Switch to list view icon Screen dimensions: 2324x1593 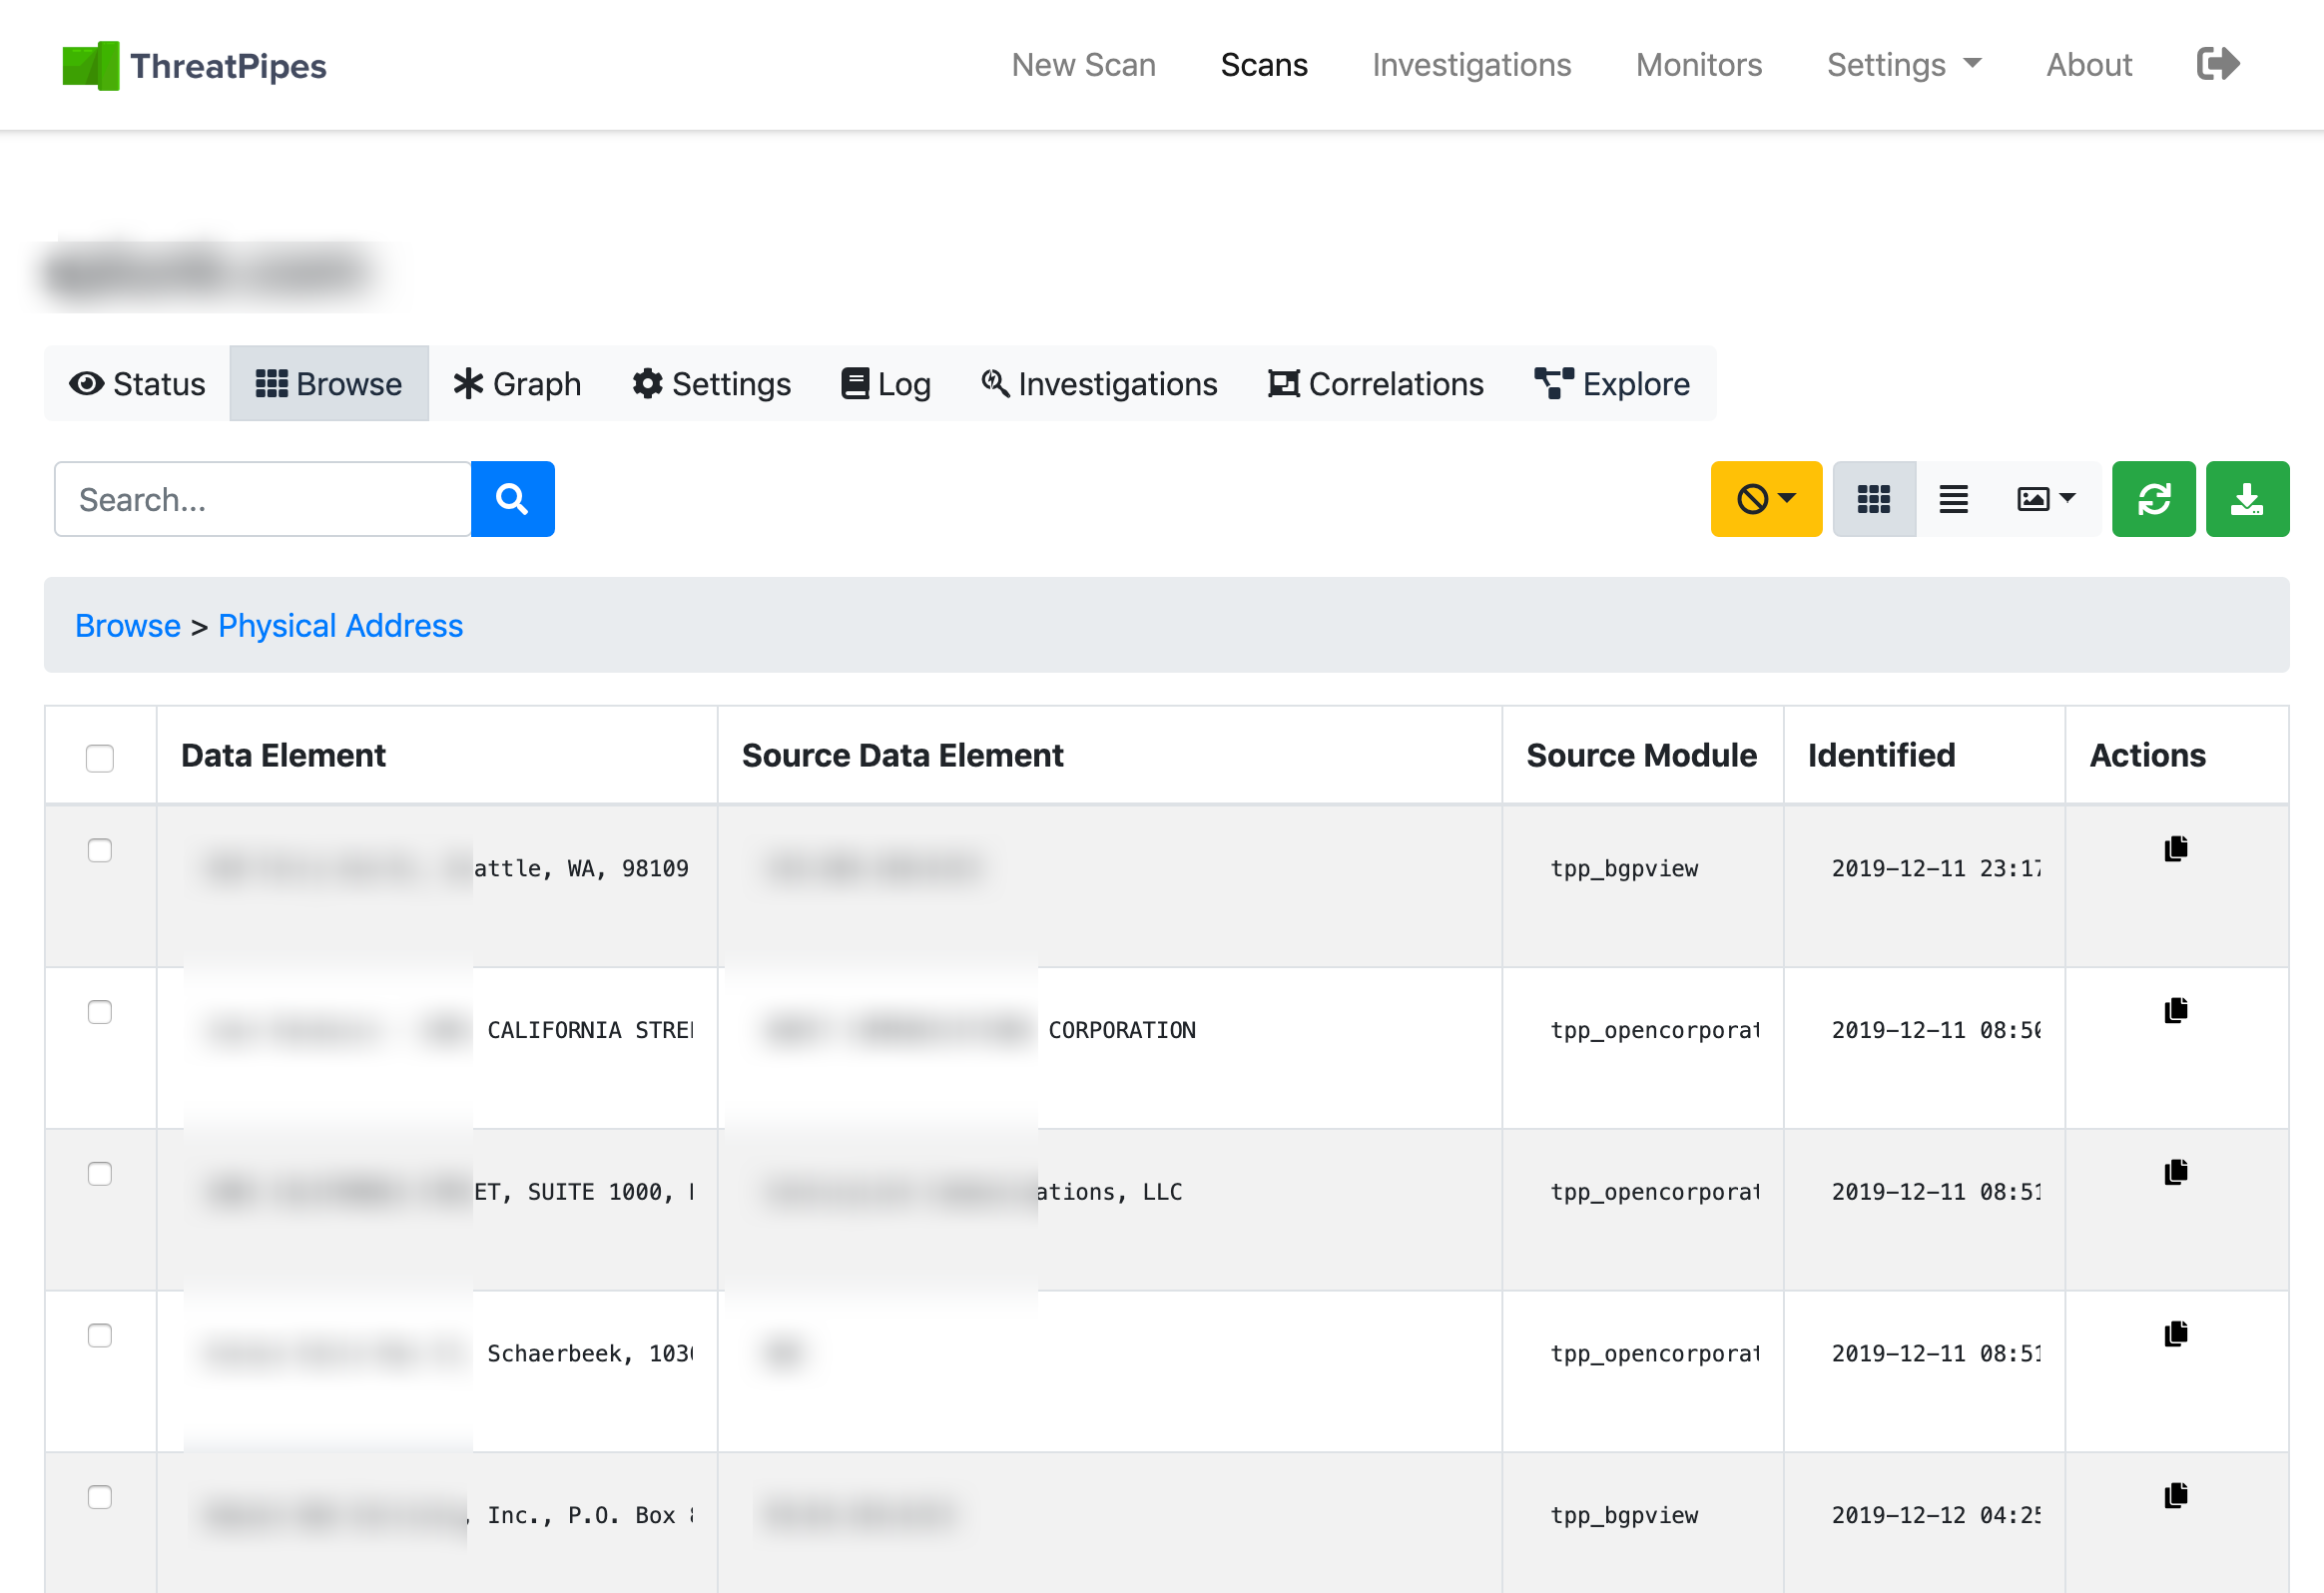tap(1953, 499)
